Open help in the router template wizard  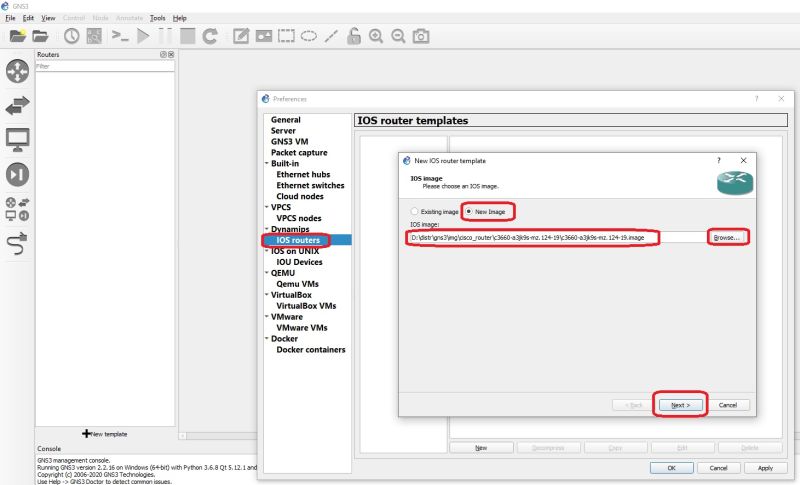718,160
